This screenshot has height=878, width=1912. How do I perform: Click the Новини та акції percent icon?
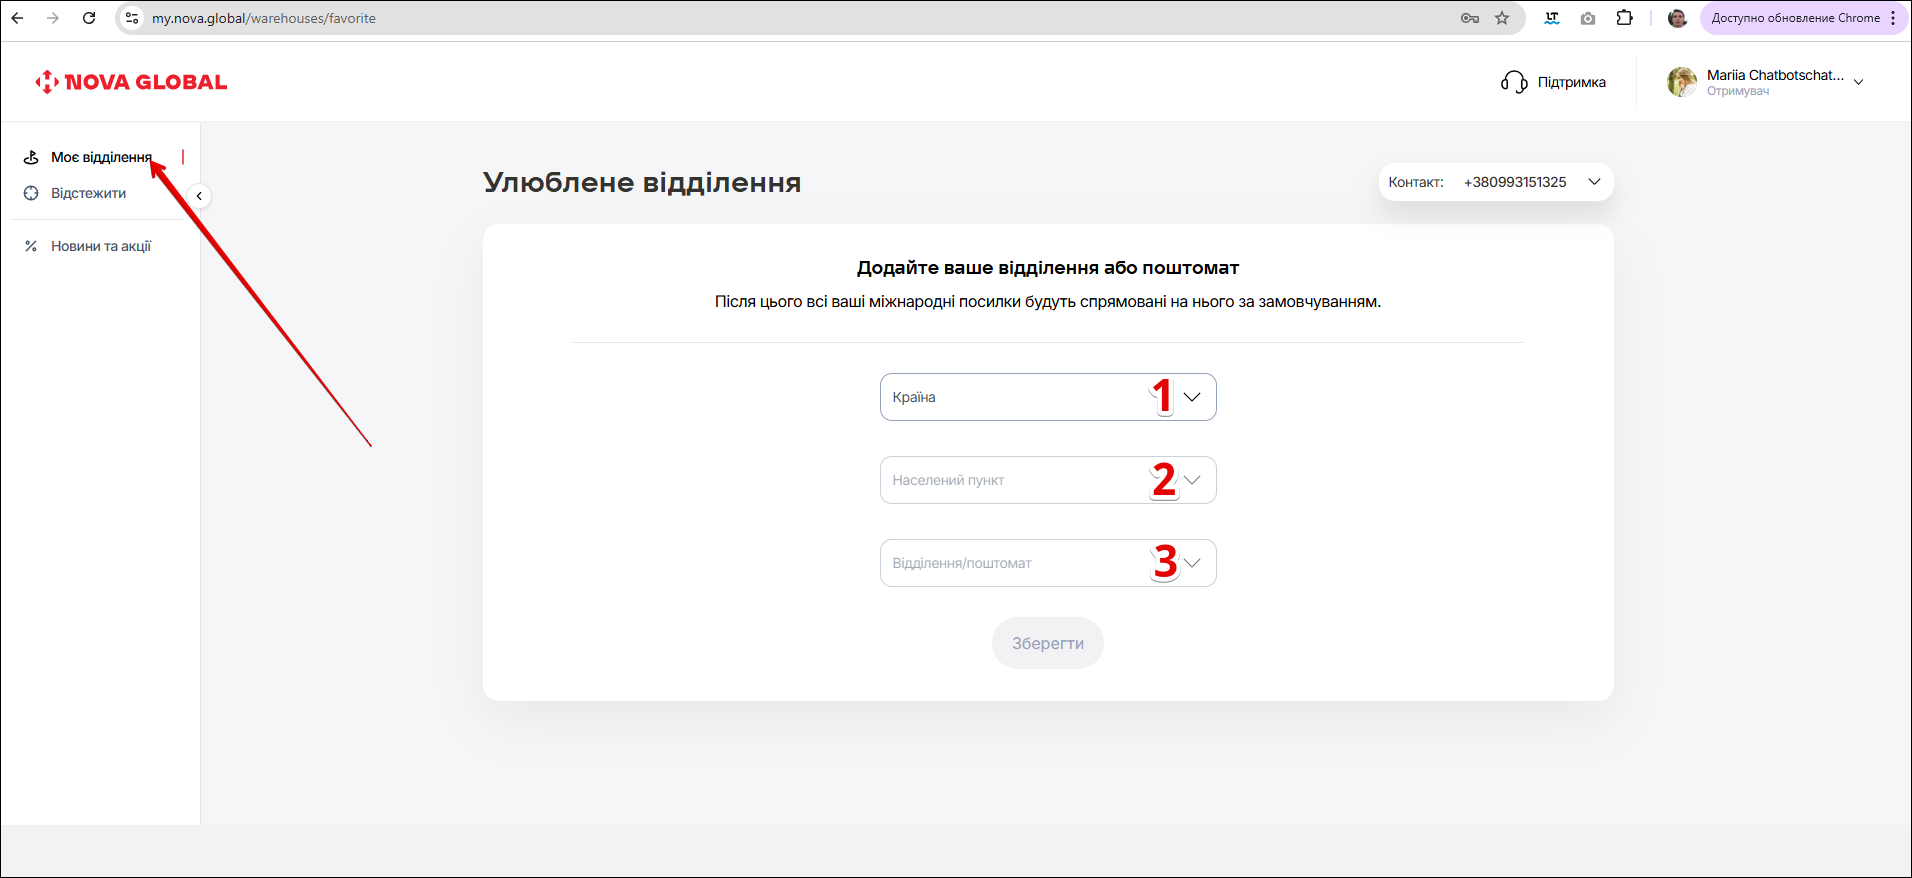click(x=31, y=246)
